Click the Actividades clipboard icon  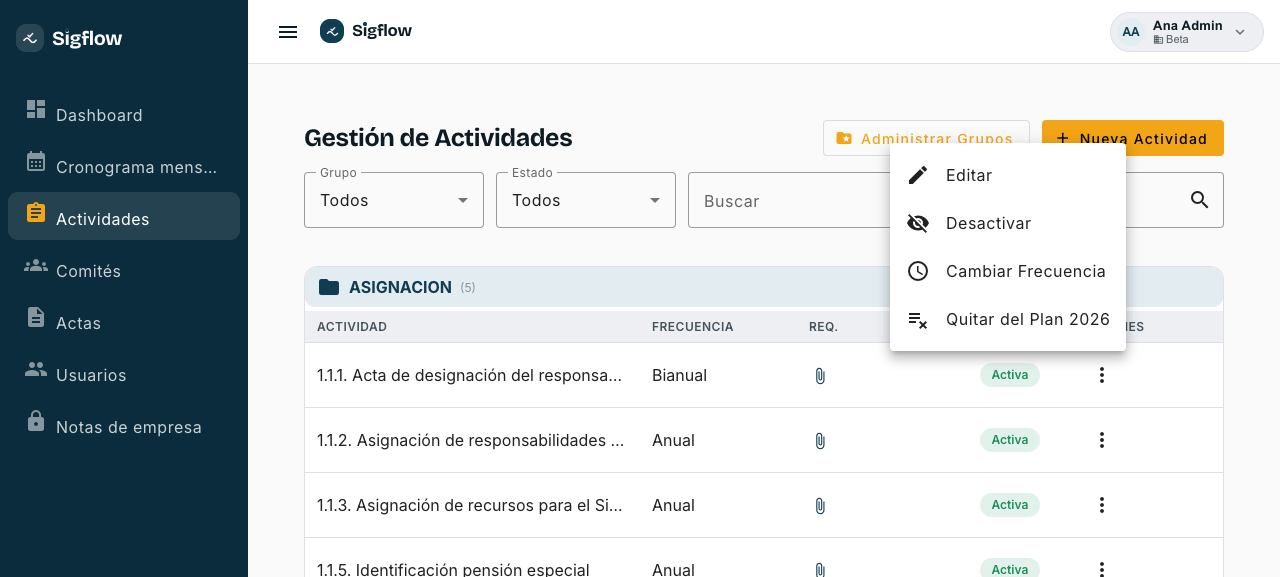[x=36, y=213]
